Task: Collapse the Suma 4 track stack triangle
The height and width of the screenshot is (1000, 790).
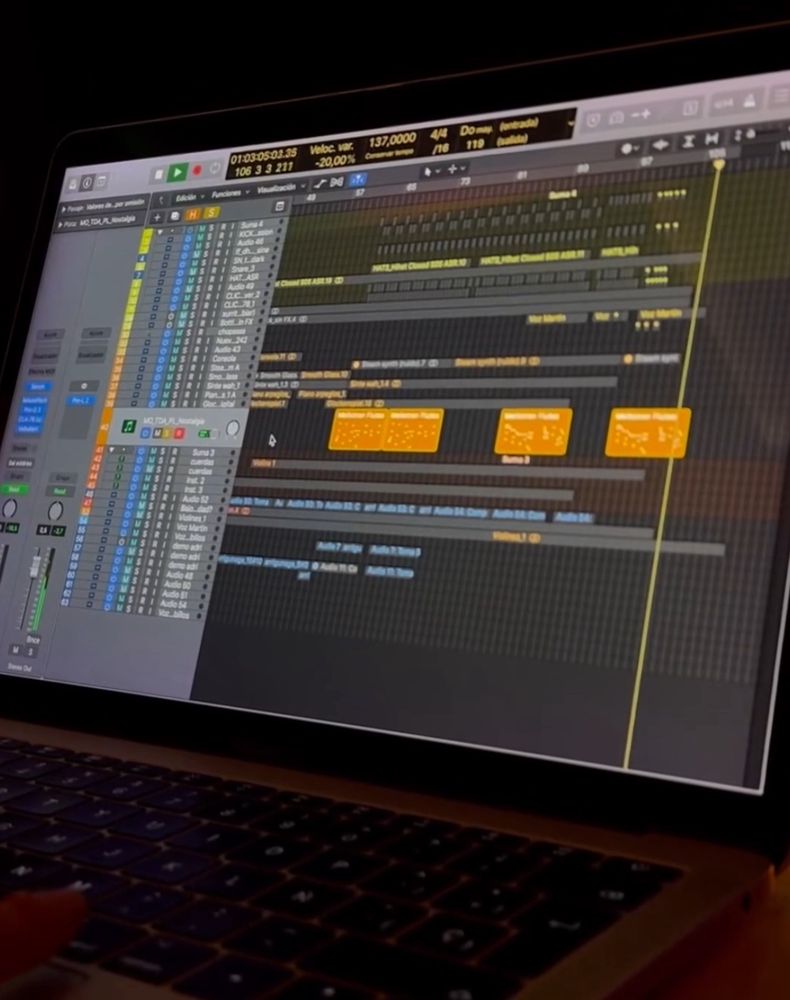Action: (x=160, y=232)
